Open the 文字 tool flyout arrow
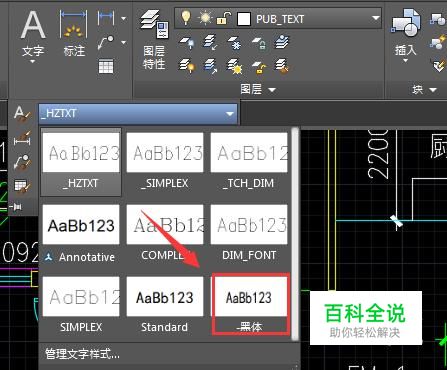 [x=33, y=61]
